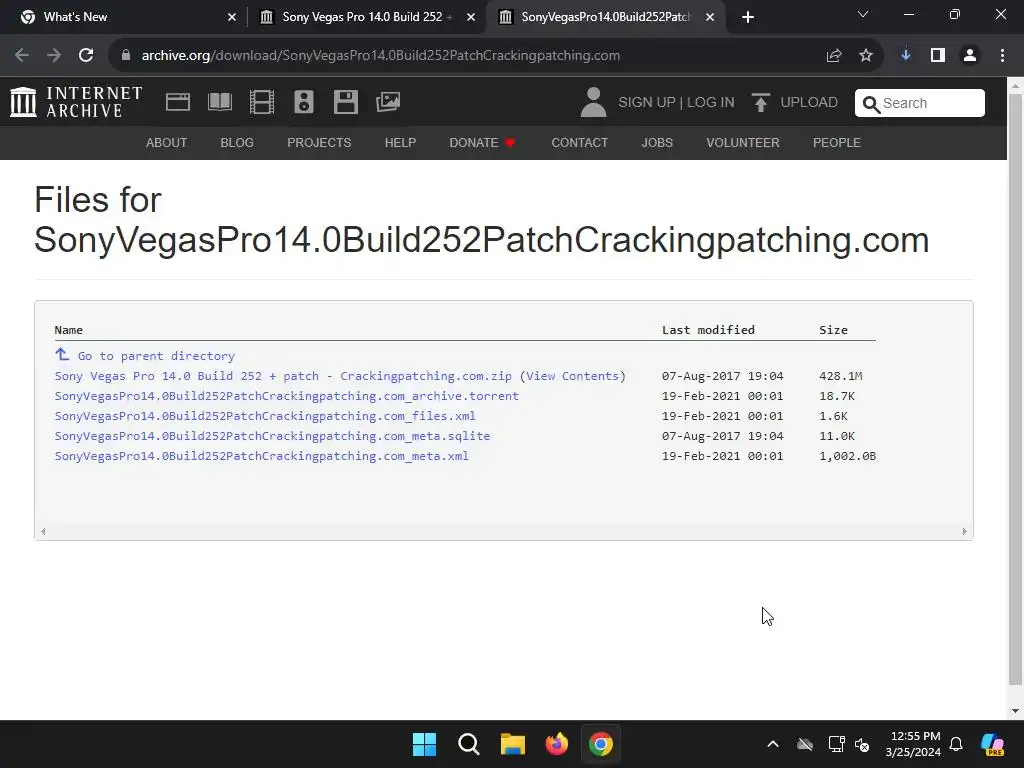Screen dimensions: 1024x768
Task: Click the archive.org address bar URL
Action: [381, 56]
